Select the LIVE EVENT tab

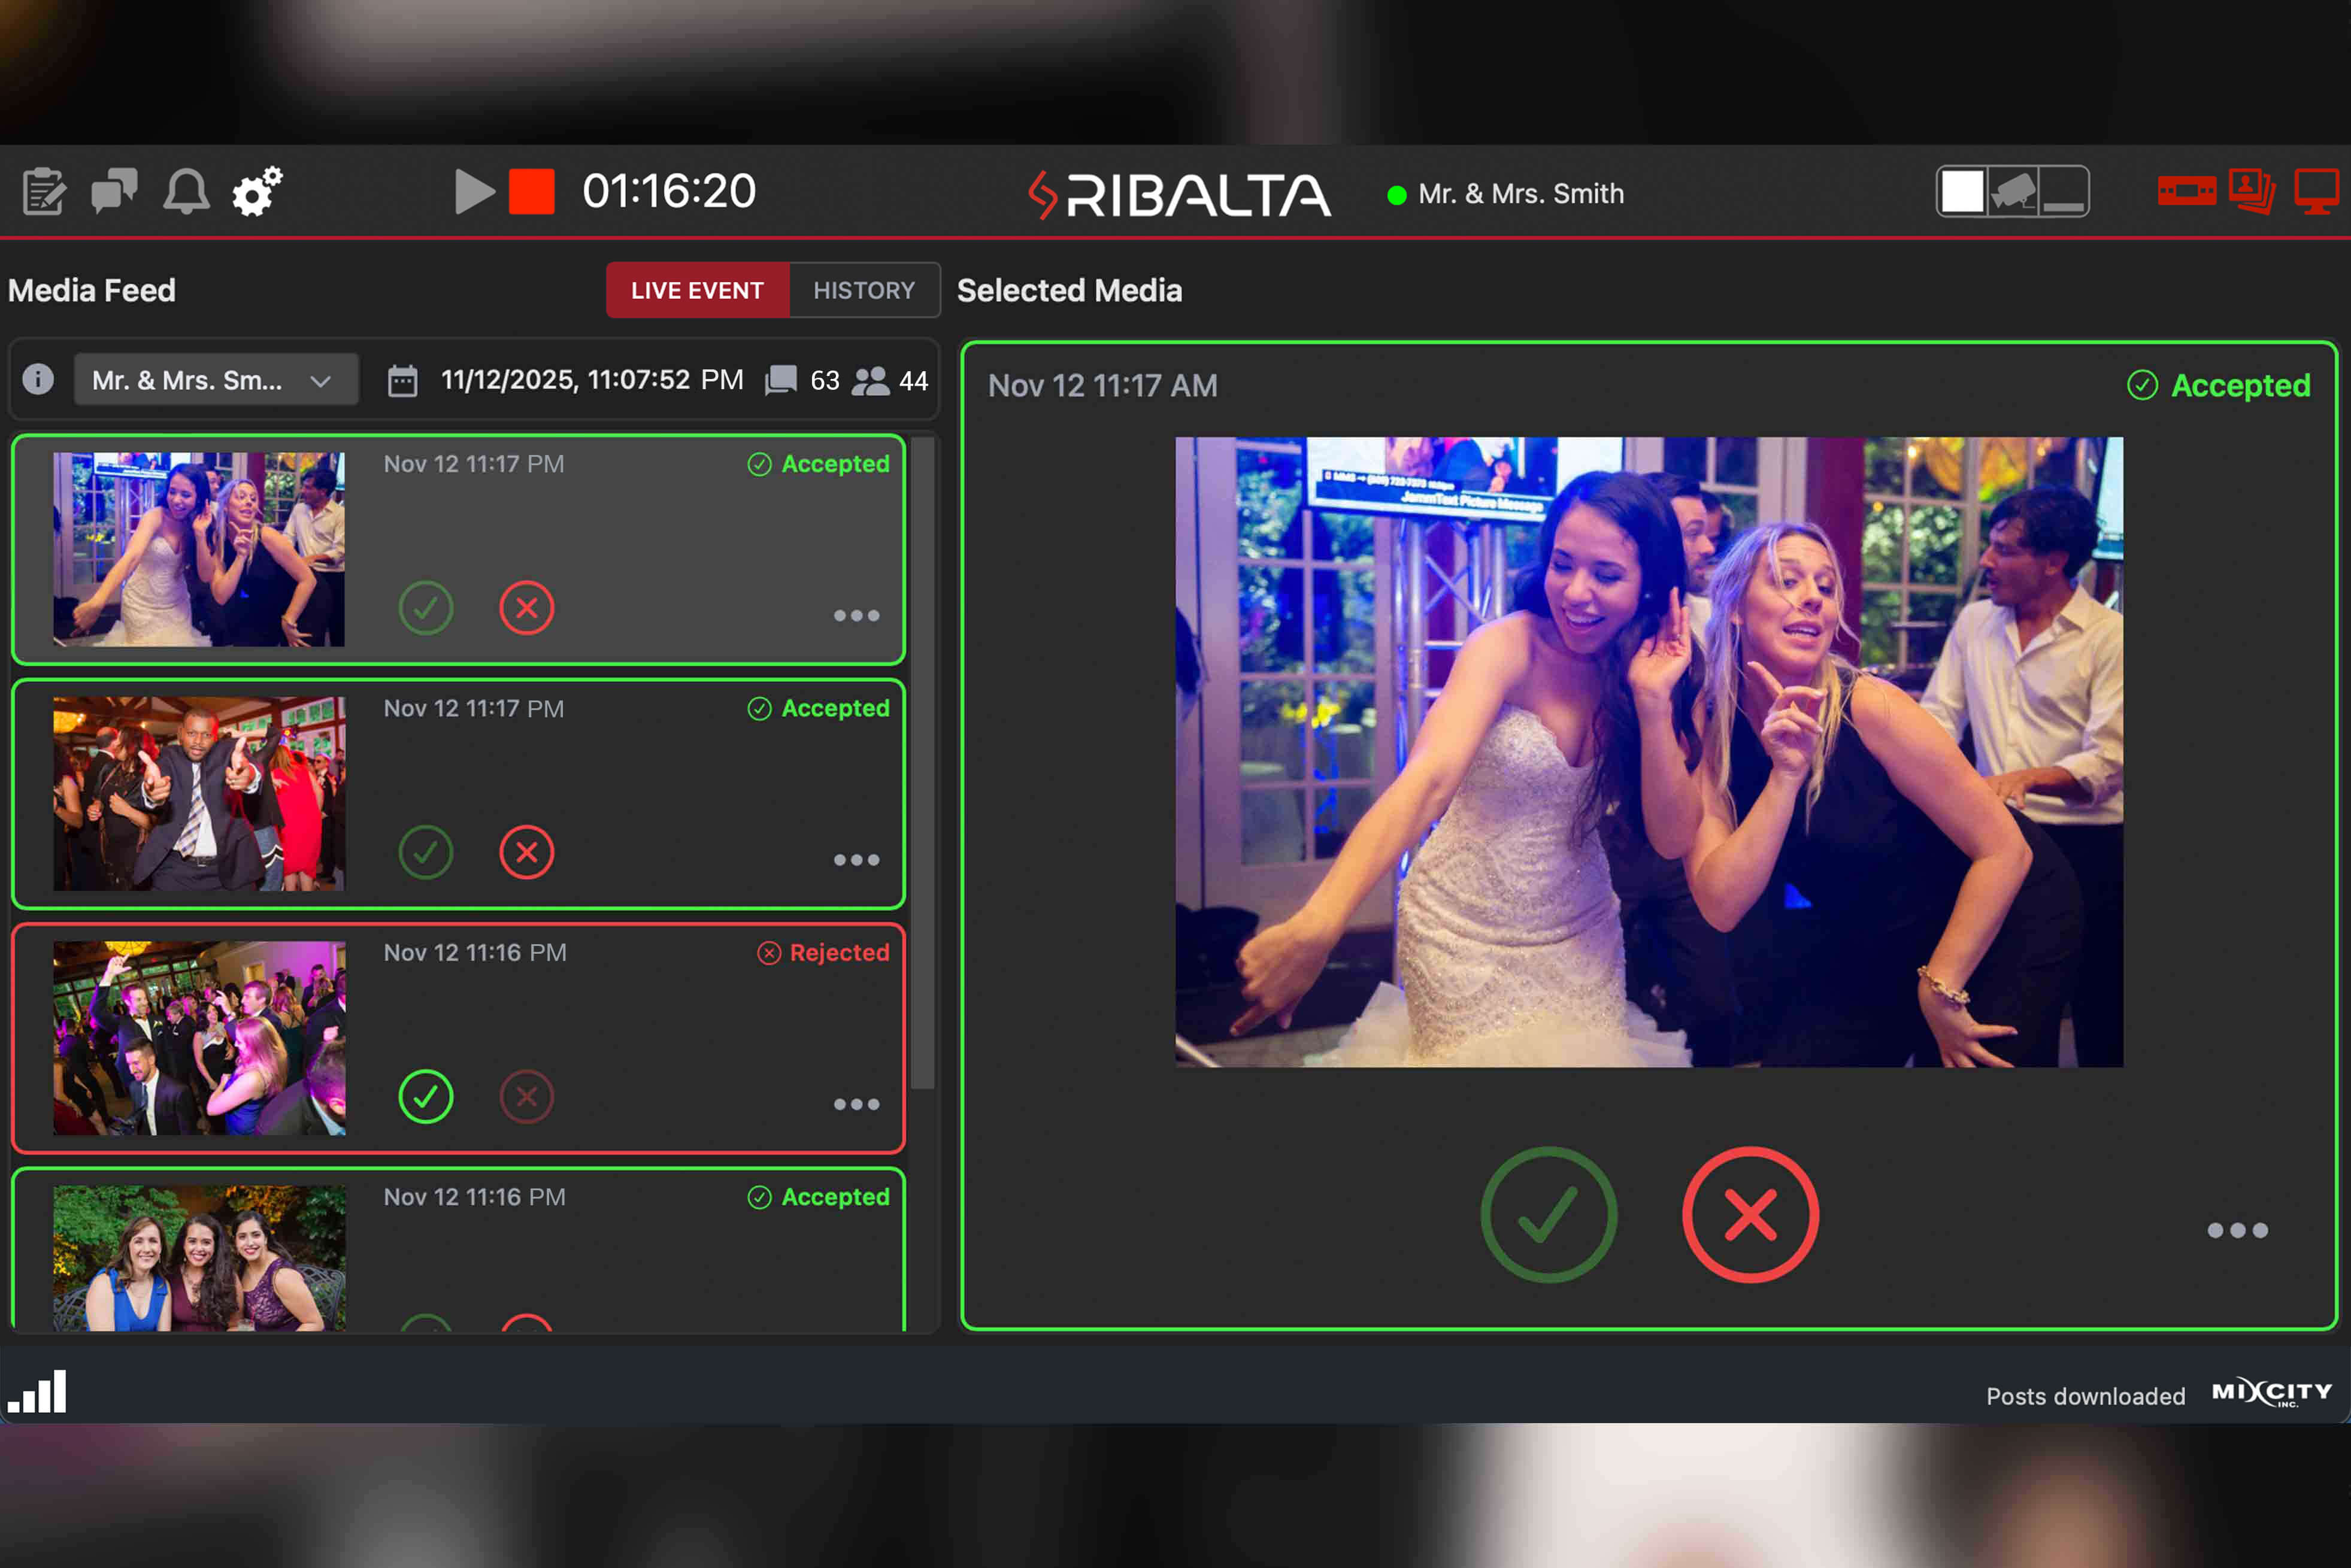[x=697, y=290]
